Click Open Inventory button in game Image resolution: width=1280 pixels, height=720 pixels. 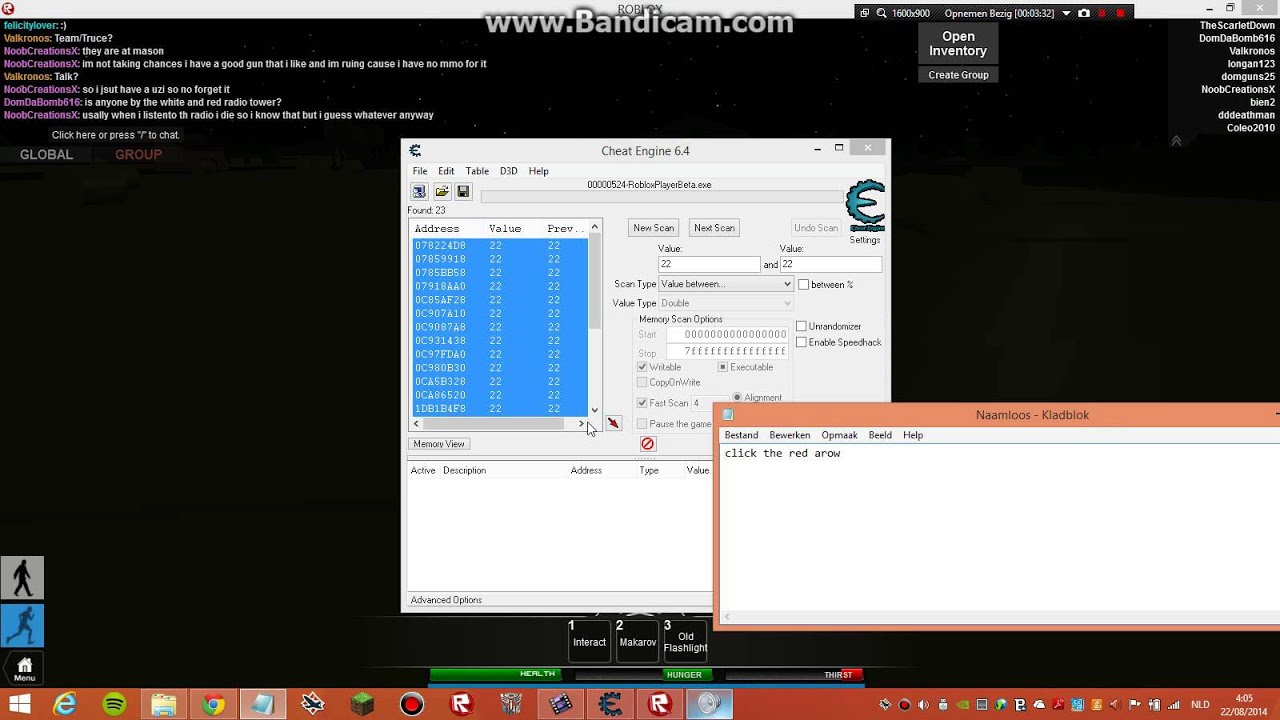[958, 44]
